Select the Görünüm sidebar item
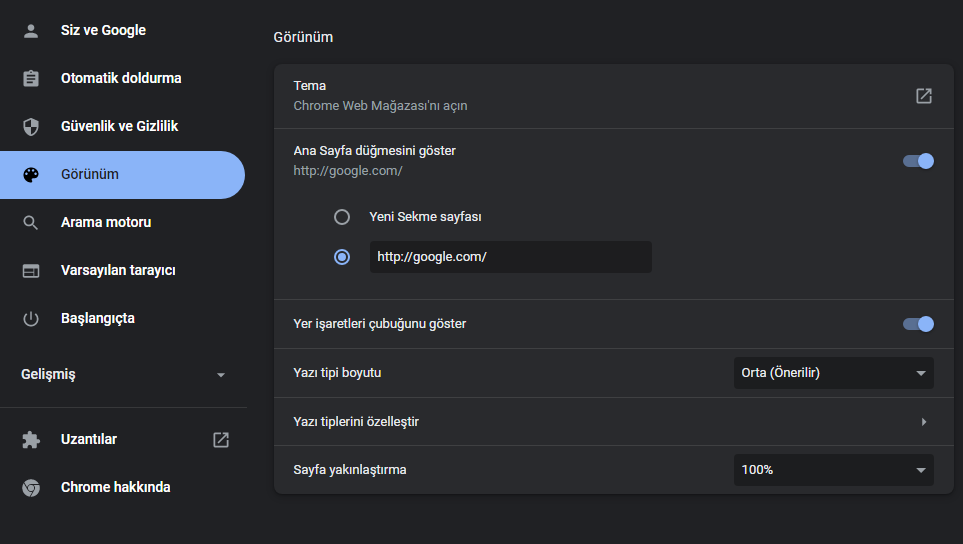Screen dimensions: 963x544 (122, 174)
